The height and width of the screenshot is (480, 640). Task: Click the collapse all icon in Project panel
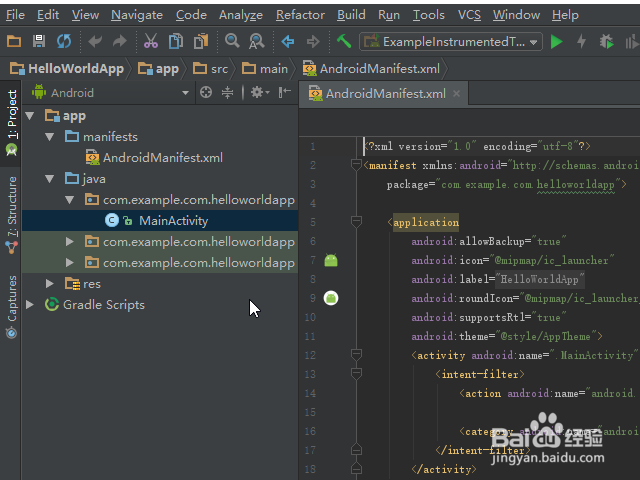227,93
